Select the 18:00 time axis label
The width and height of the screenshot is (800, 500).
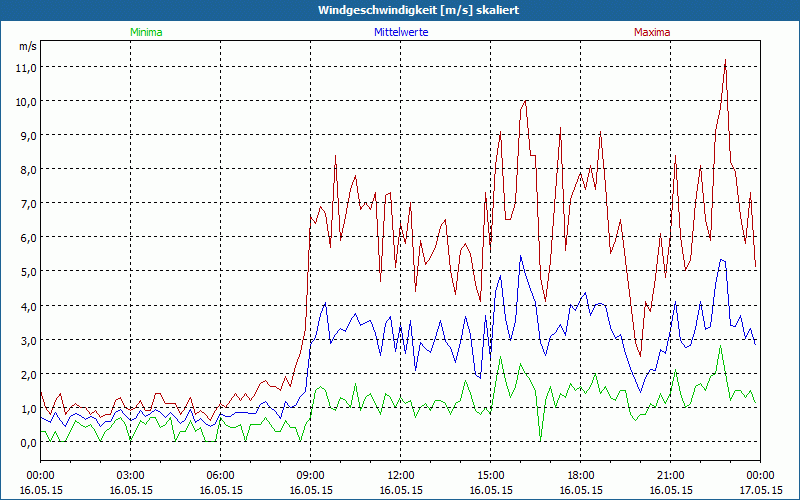click(x=580, y=475)
